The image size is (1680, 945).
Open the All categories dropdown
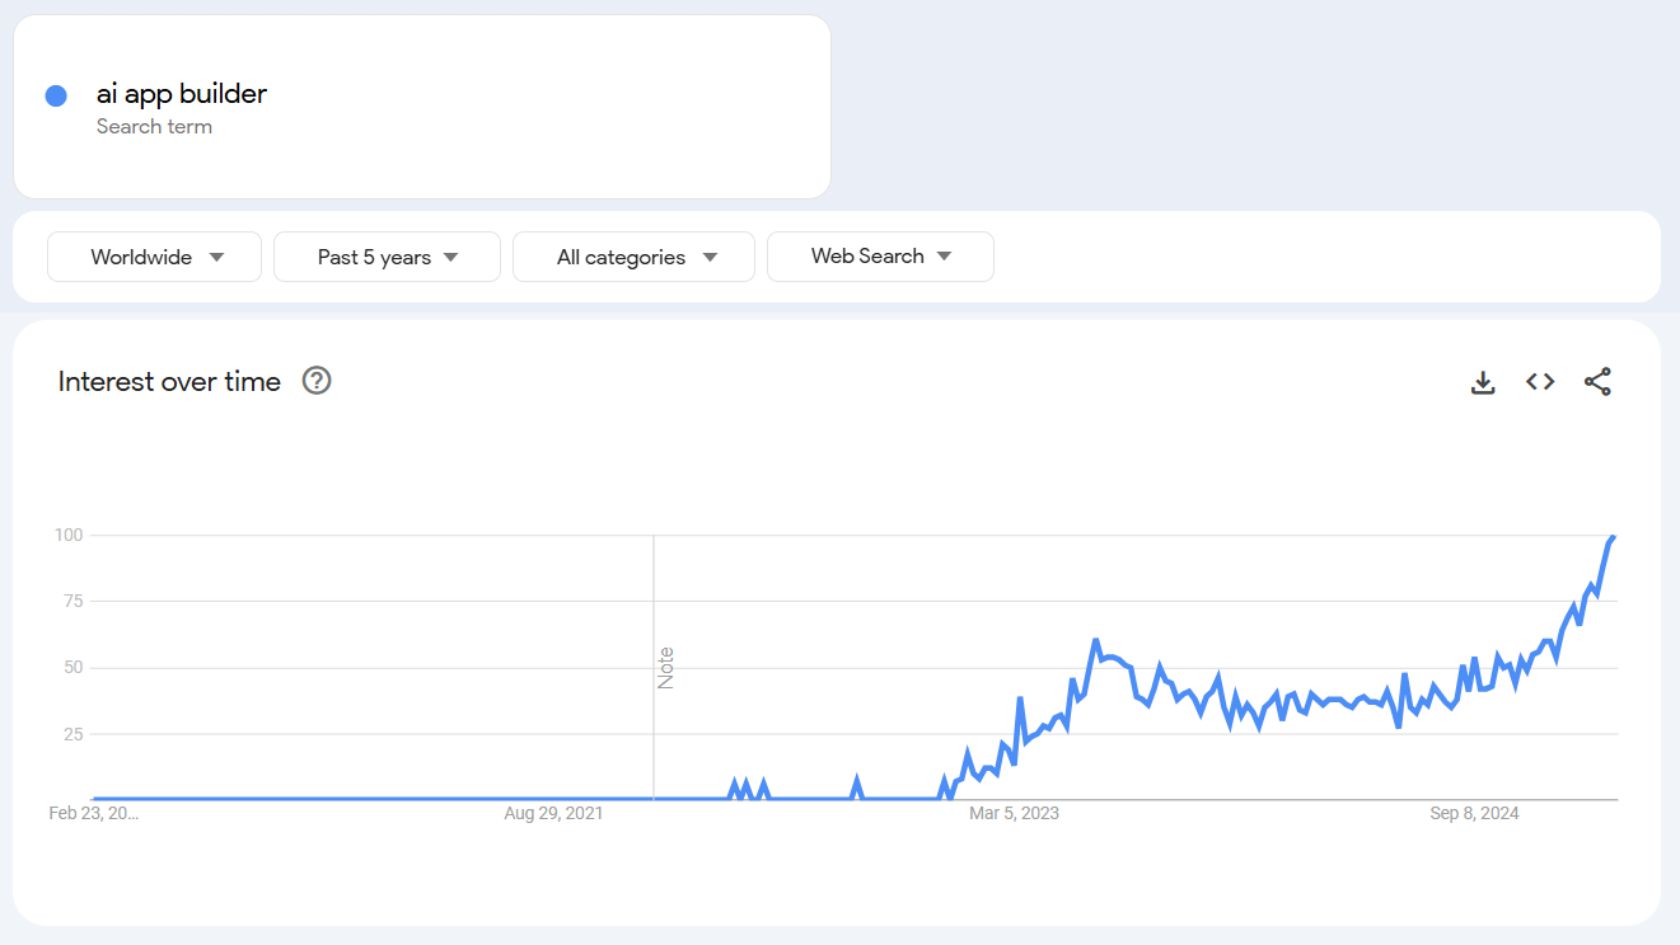tap(633, 256)
